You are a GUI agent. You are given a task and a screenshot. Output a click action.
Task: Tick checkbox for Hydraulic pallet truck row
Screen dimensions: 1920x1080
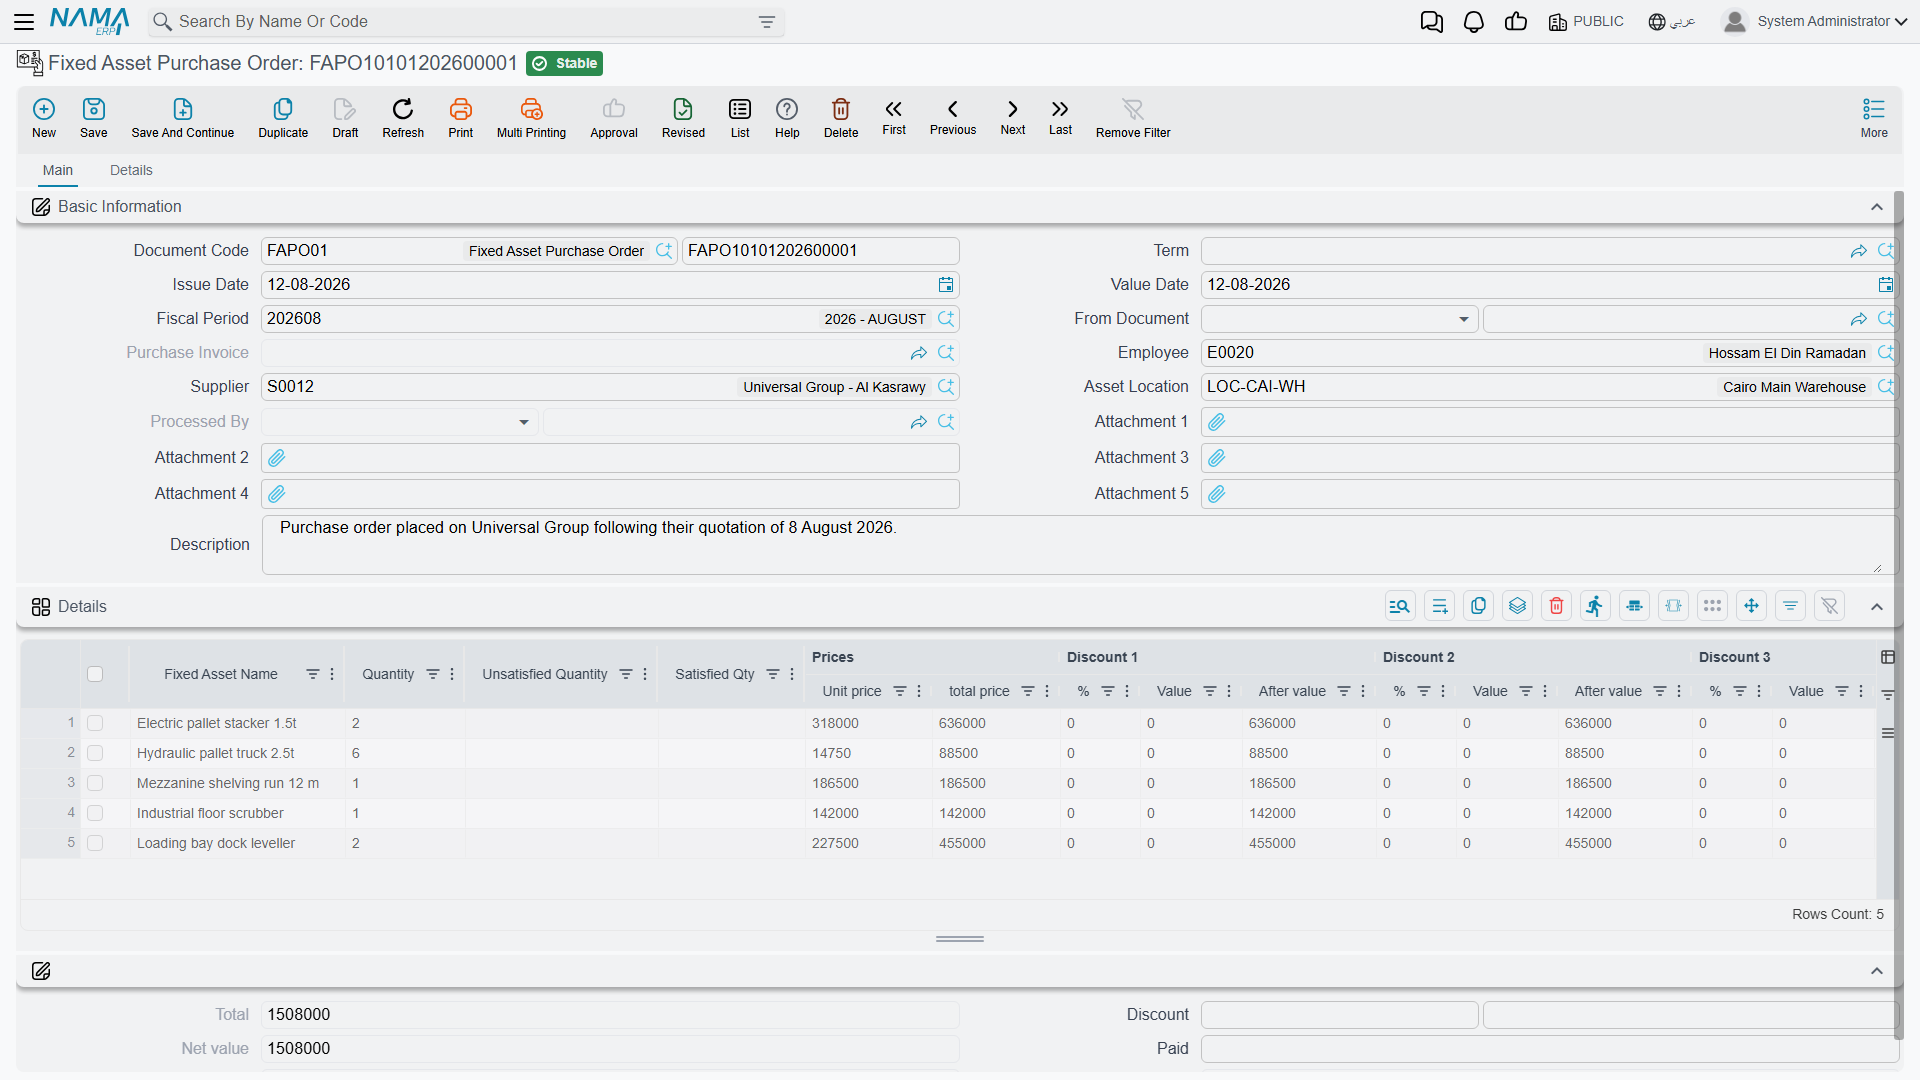click(95, 753)
